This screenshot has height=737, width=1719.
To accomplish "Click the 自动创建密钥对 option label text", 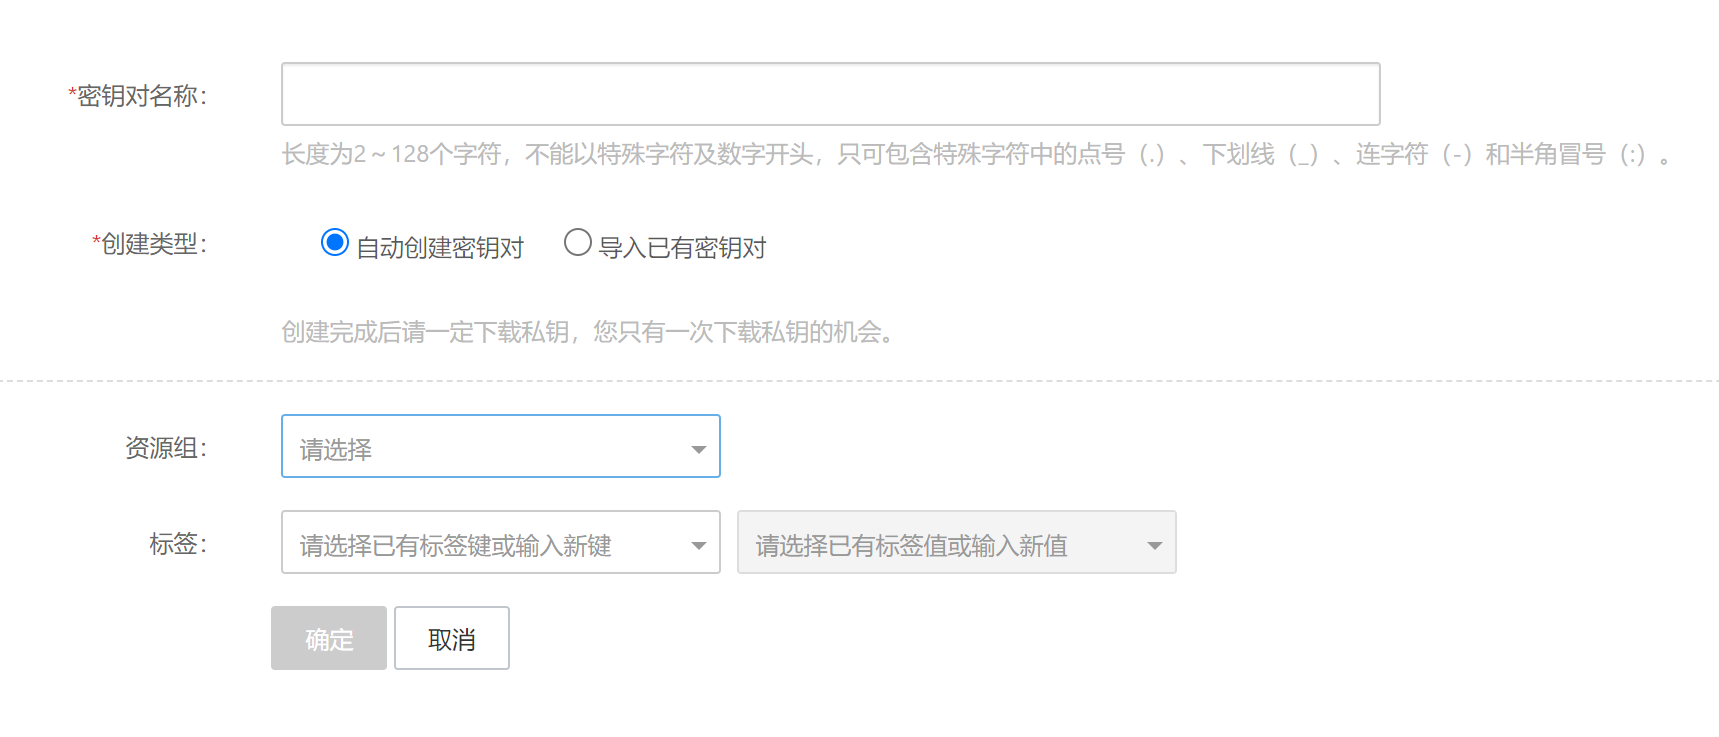I will coord(440,247).
